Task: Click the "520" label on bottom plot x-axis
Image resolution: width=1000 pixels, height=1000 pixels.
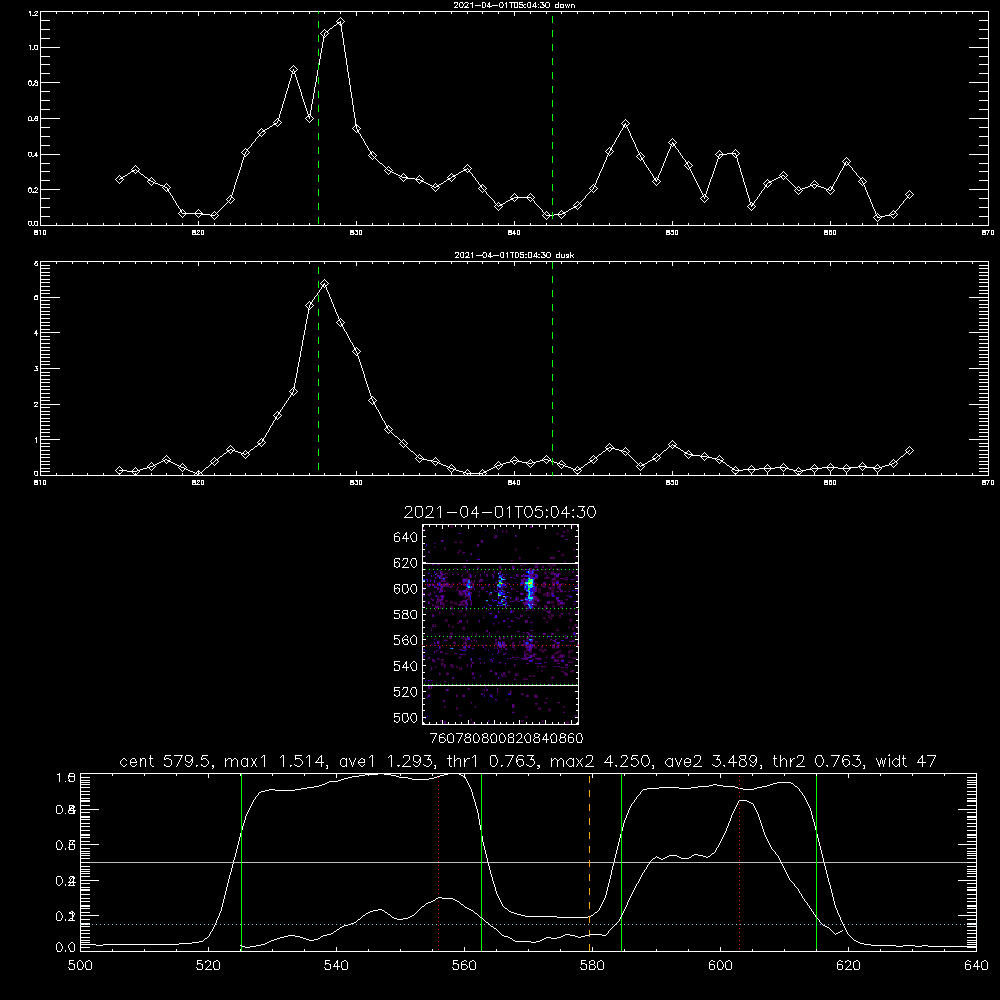Action: 208,966
